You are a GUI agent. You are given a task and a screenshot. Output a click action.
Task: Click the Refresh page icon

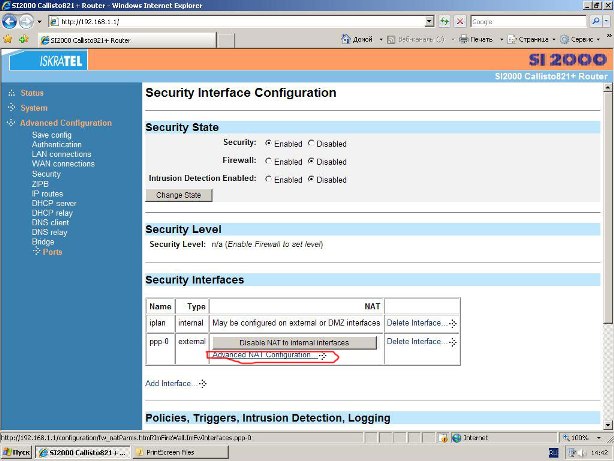(x=444, y=22)
